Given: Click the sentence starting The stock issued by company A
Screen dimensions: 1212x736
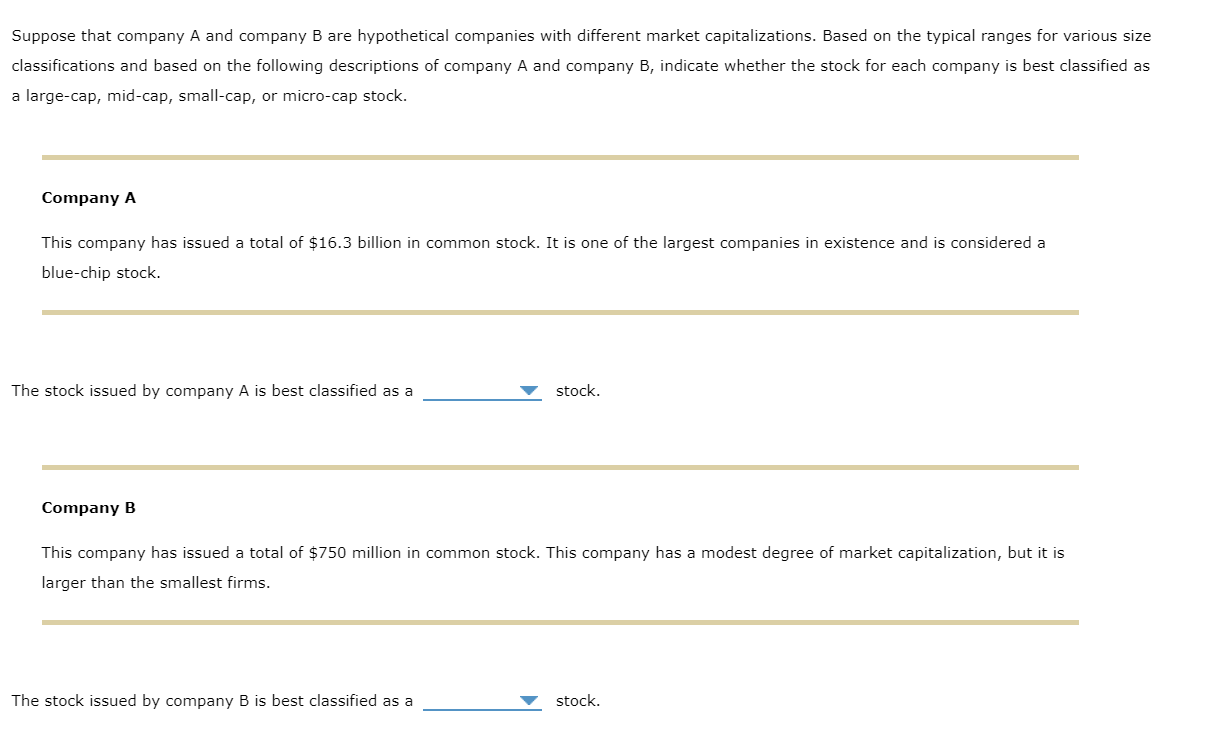Looking at the screenshot, I should [212, 390].
